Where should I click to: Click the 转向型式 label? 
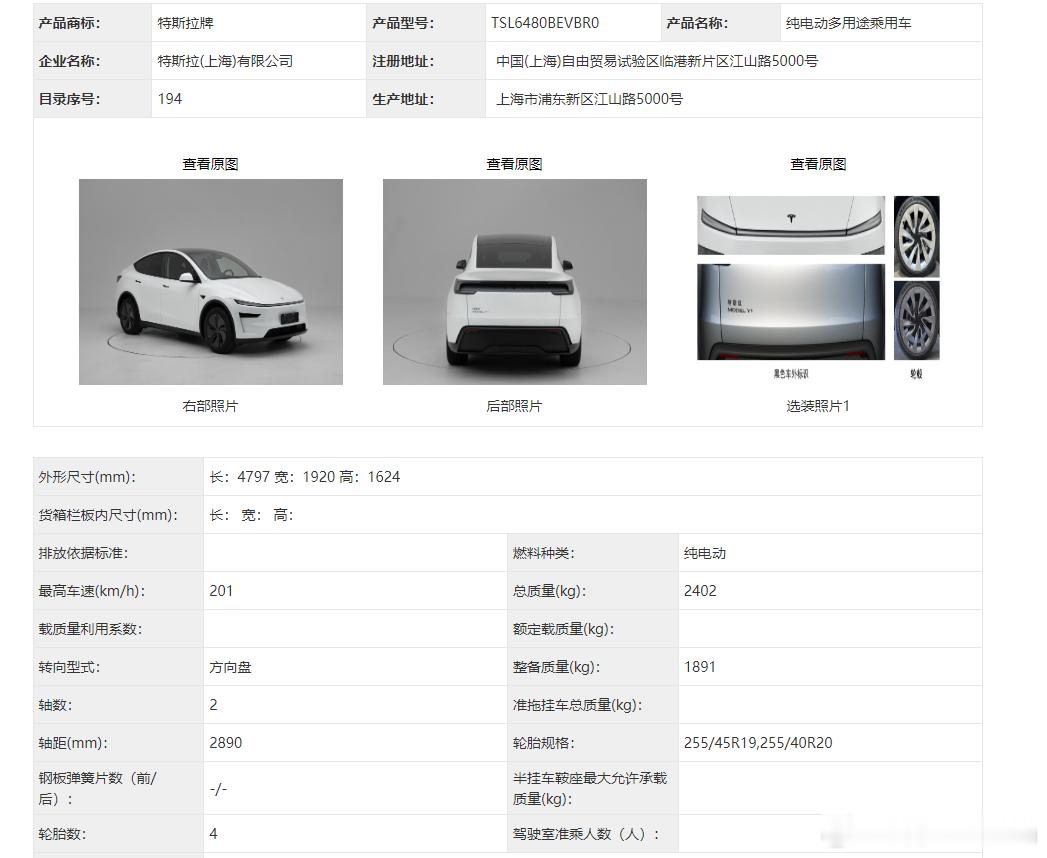point(69,667)
